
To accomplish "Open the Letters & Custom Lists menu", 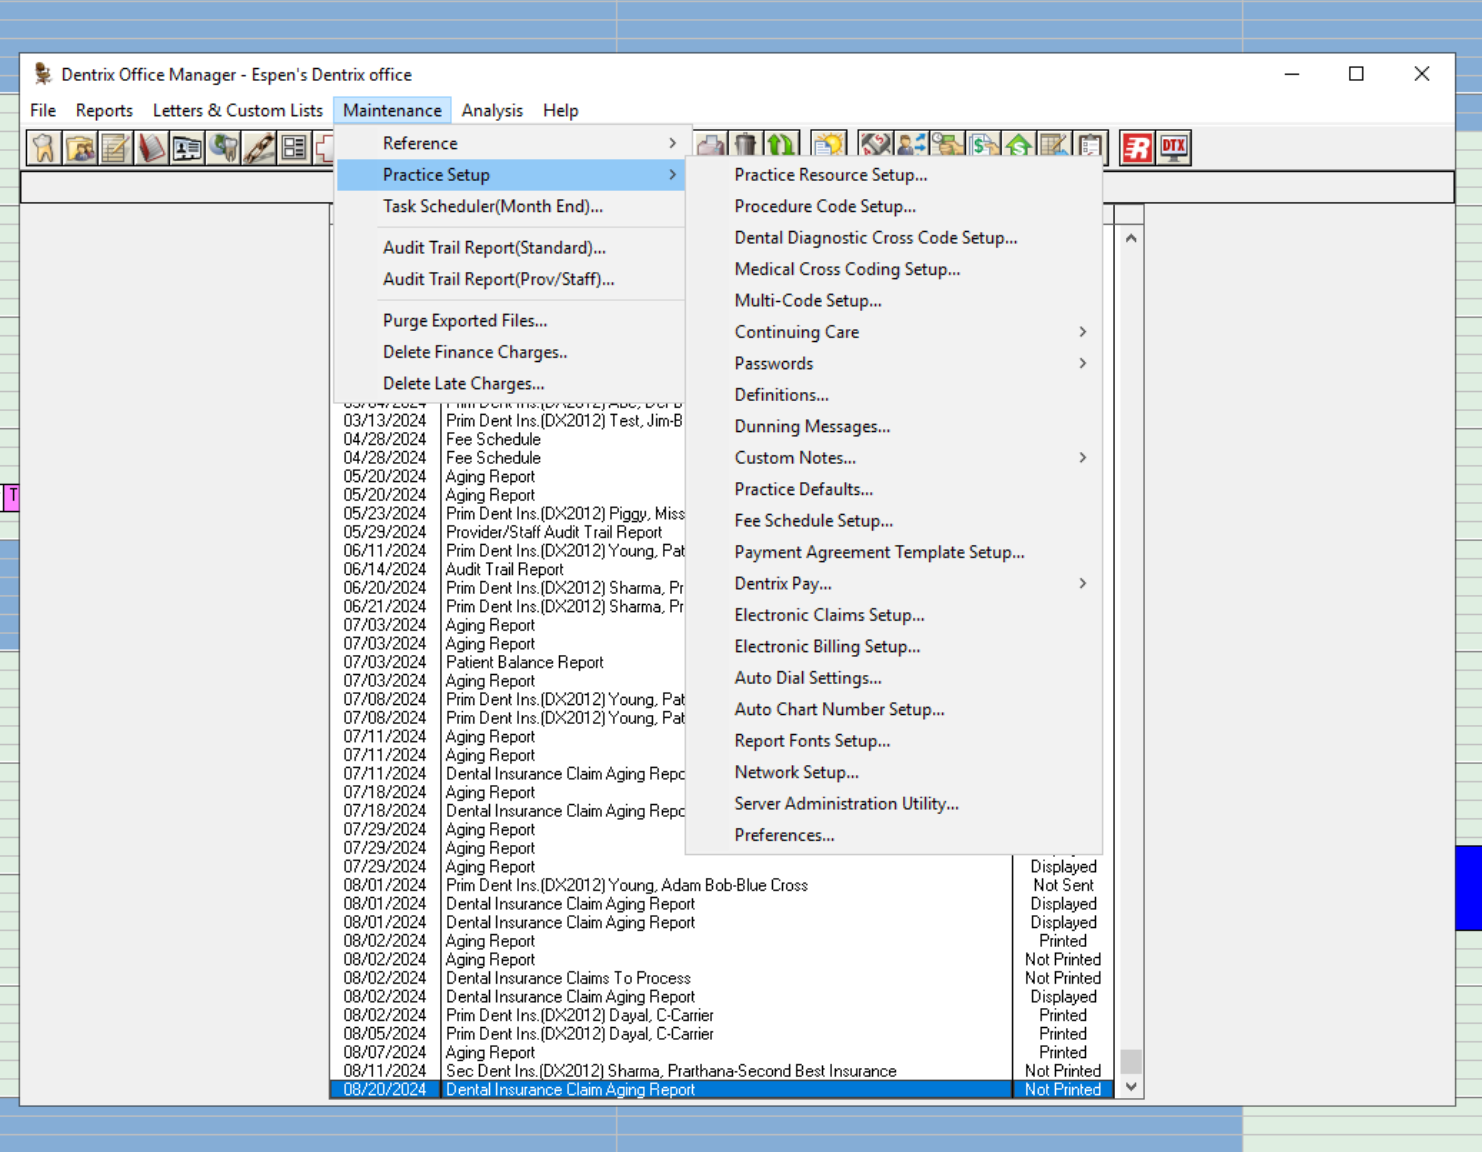I will (237, 110).
